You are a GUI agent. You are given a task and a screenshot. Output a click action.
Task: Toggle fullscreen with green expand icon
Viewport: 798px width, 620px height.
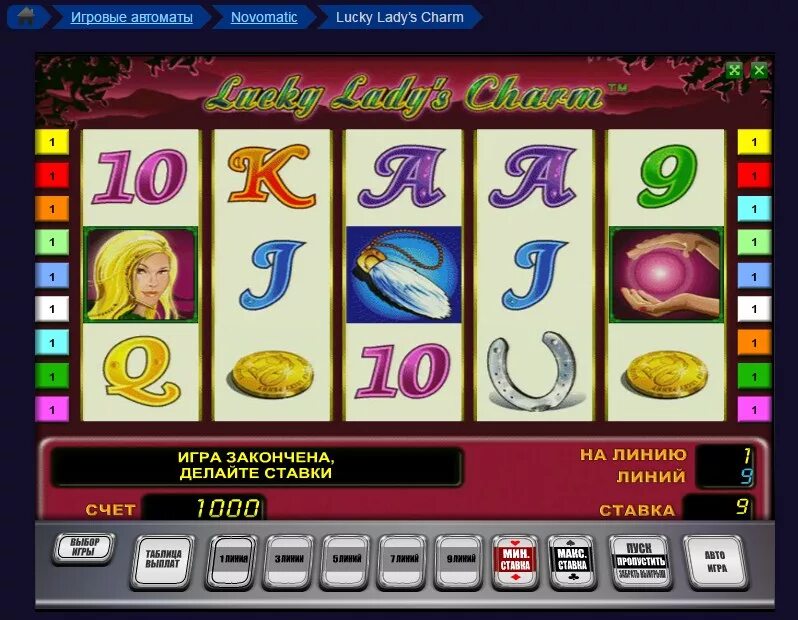point(734,70)
